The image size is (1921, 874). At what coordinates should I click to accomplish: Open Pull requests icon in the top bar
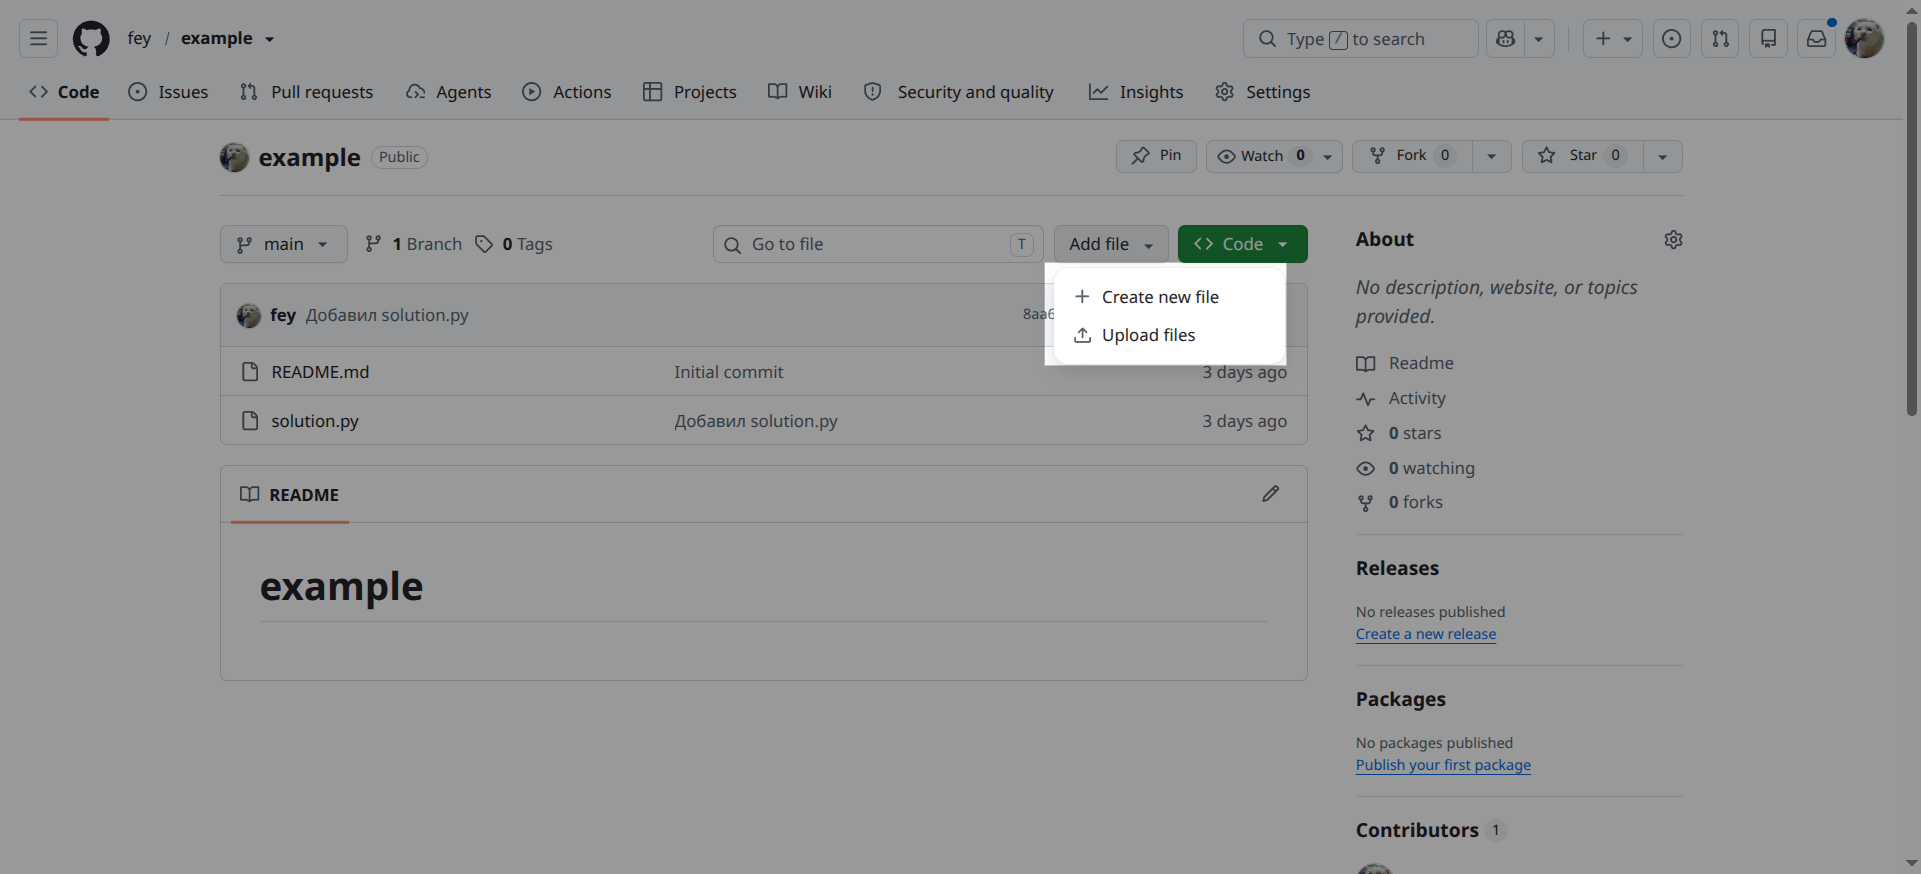coord(1720,39)
